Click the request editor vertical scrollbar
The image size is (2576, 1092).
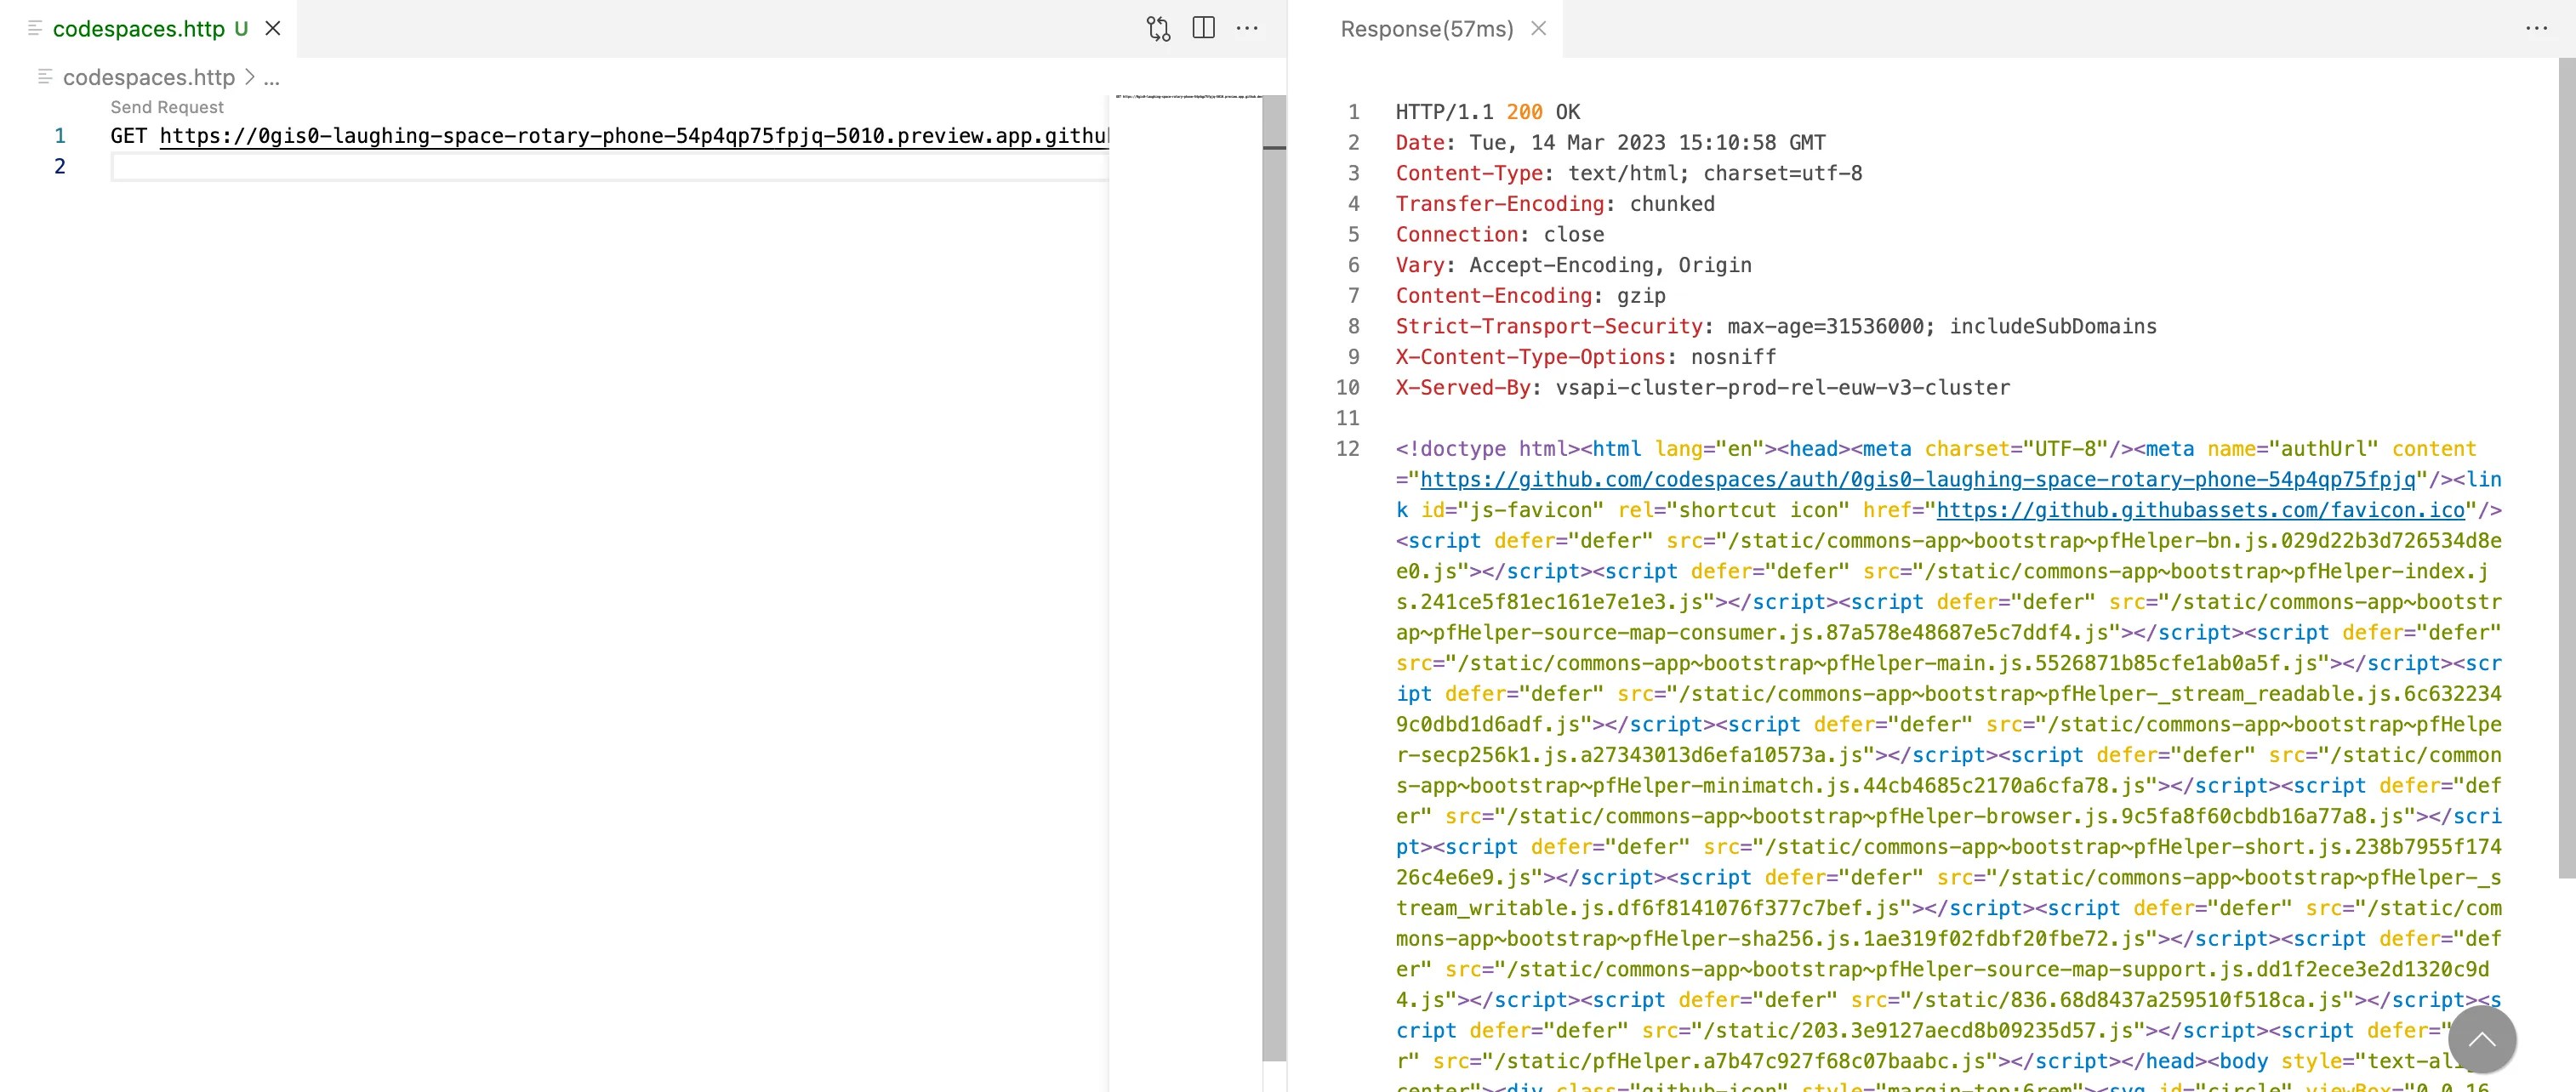pos(1274,578)
